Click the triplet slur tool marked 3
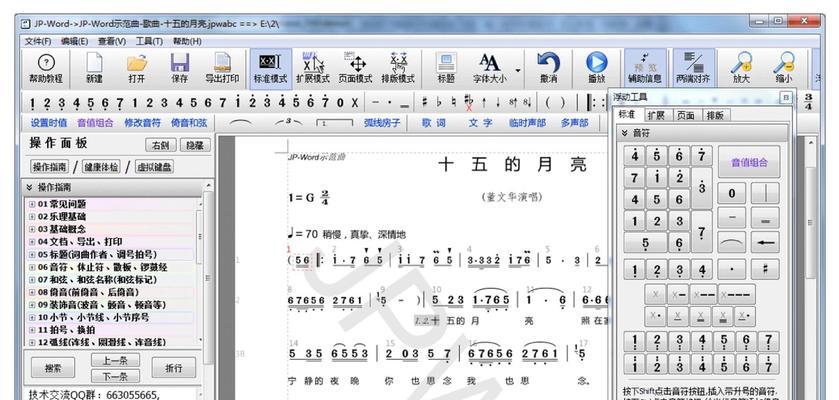Image resolution: width=839 pixels, height=400 pixels. (288, 122)
